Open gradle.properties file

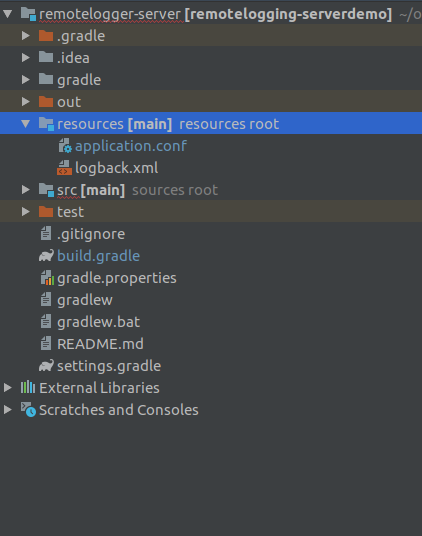(x=117, y=278)
